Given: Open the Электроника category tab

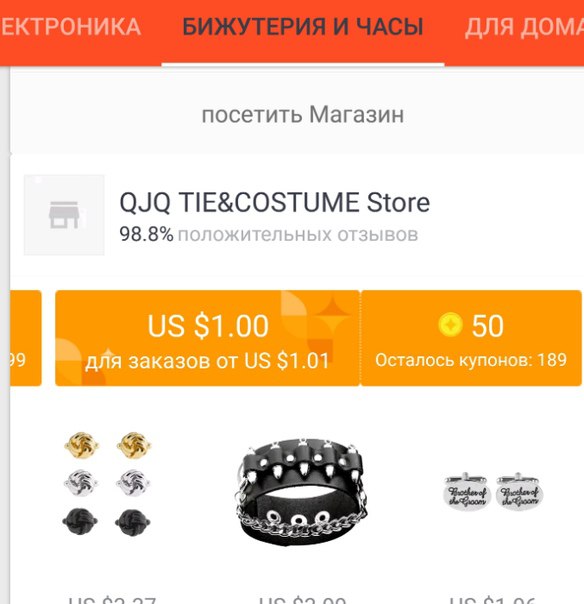Looking at the screenshot, I should click(x=70, y=27).
